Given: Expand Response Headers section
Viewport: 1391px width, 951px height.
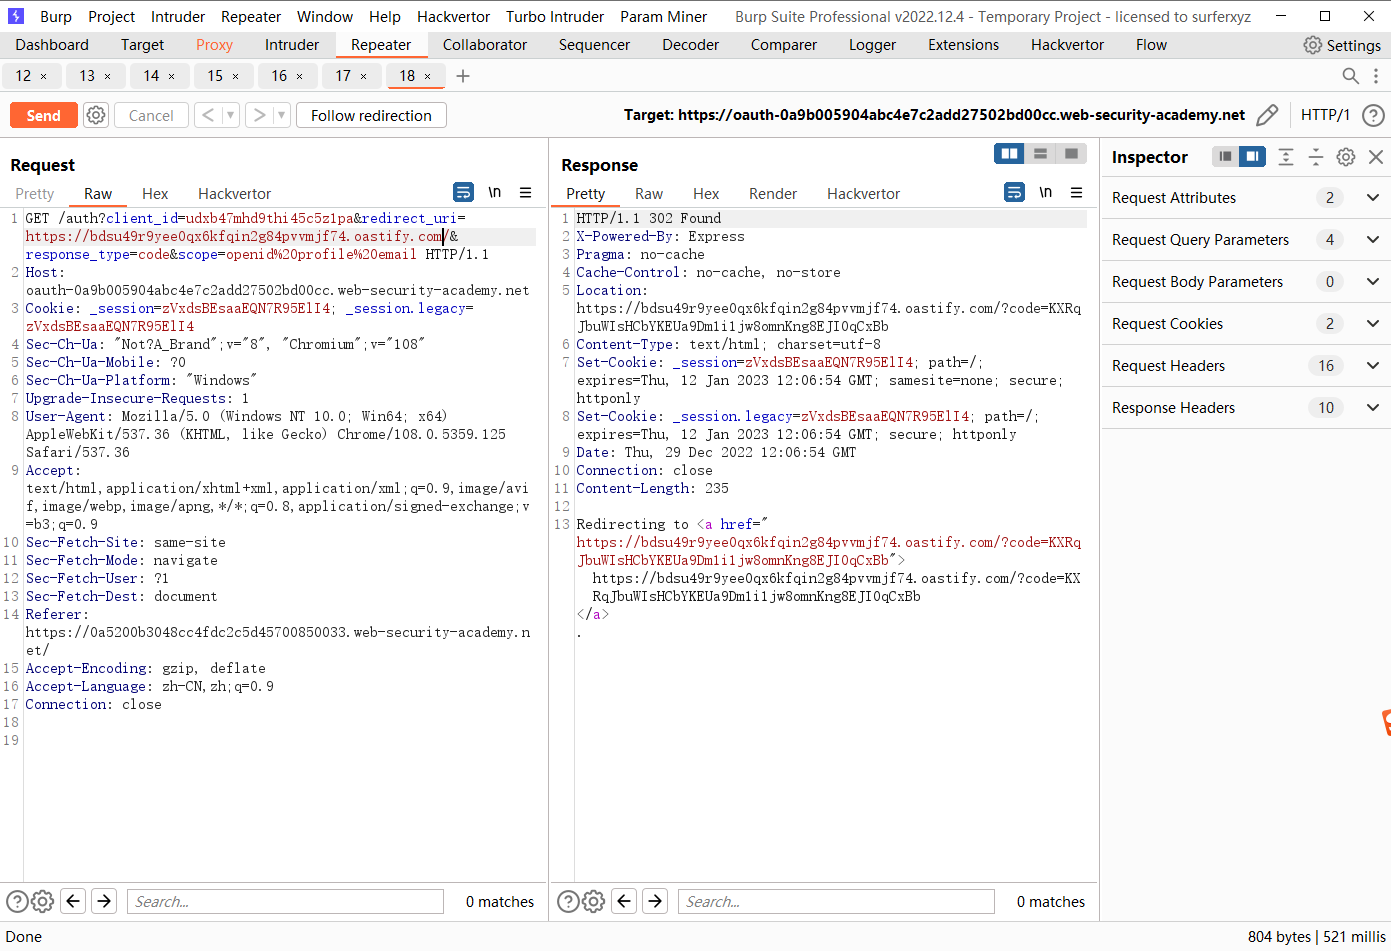Looking at the screenshot, I should click(1373, 407).
